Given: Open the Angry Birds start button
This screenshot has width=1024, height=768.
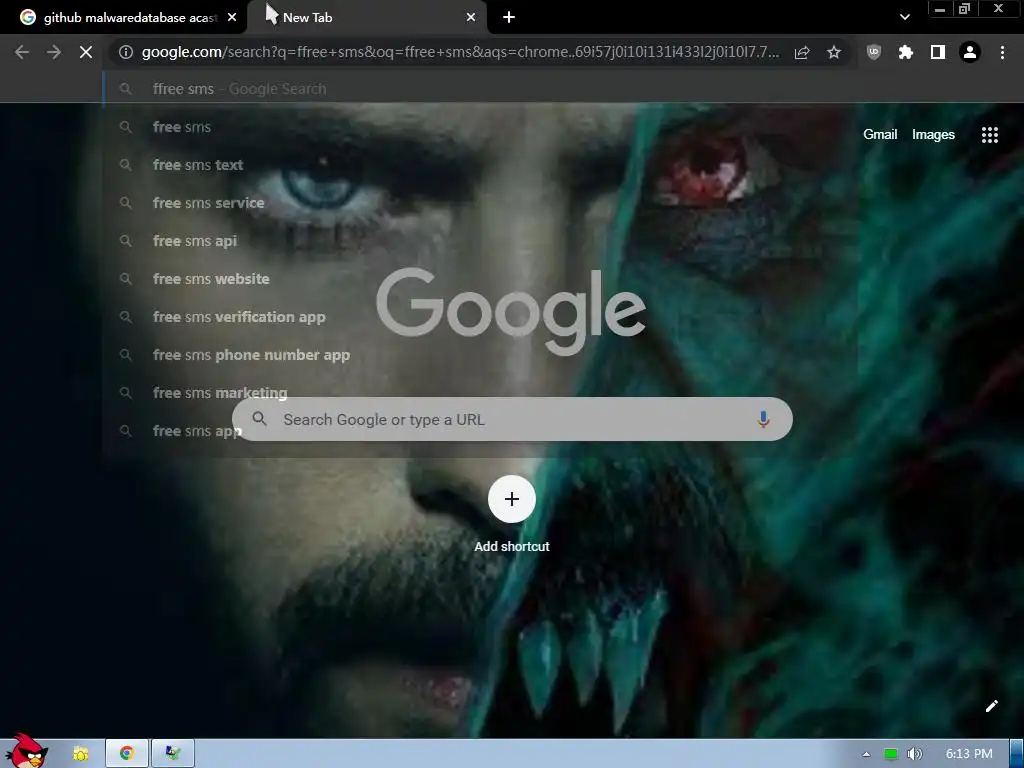Looking at the screenshot, I should coord(27,750).
